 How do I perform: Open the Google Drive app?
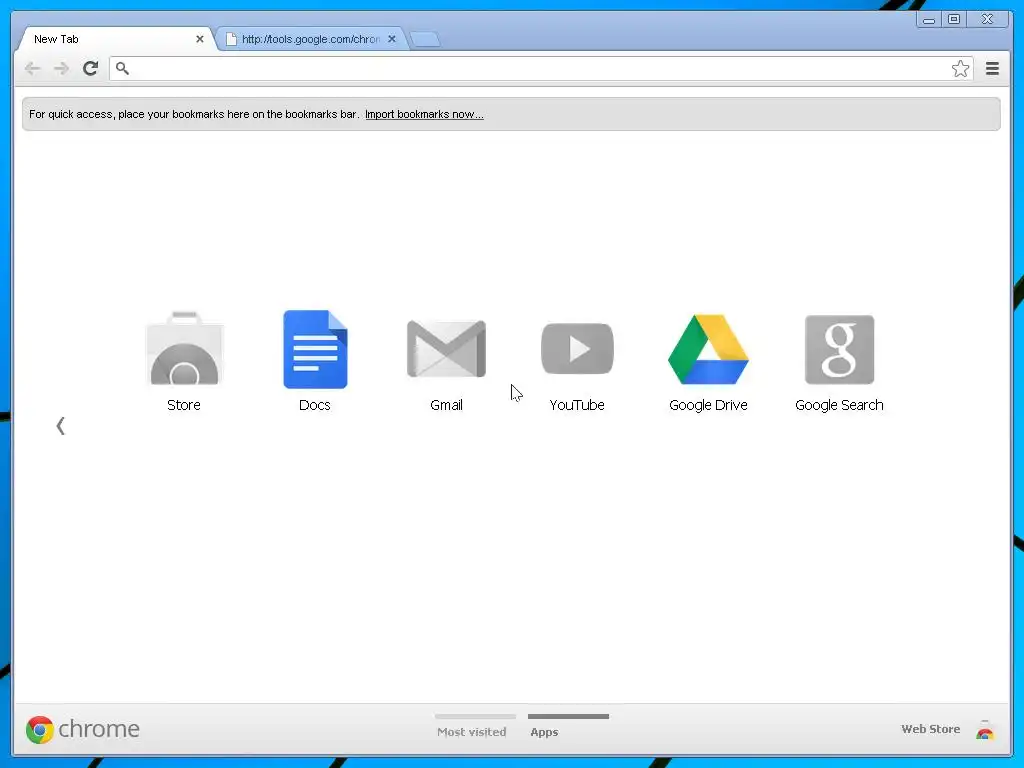pyautogui.click(x=708, y=349)
